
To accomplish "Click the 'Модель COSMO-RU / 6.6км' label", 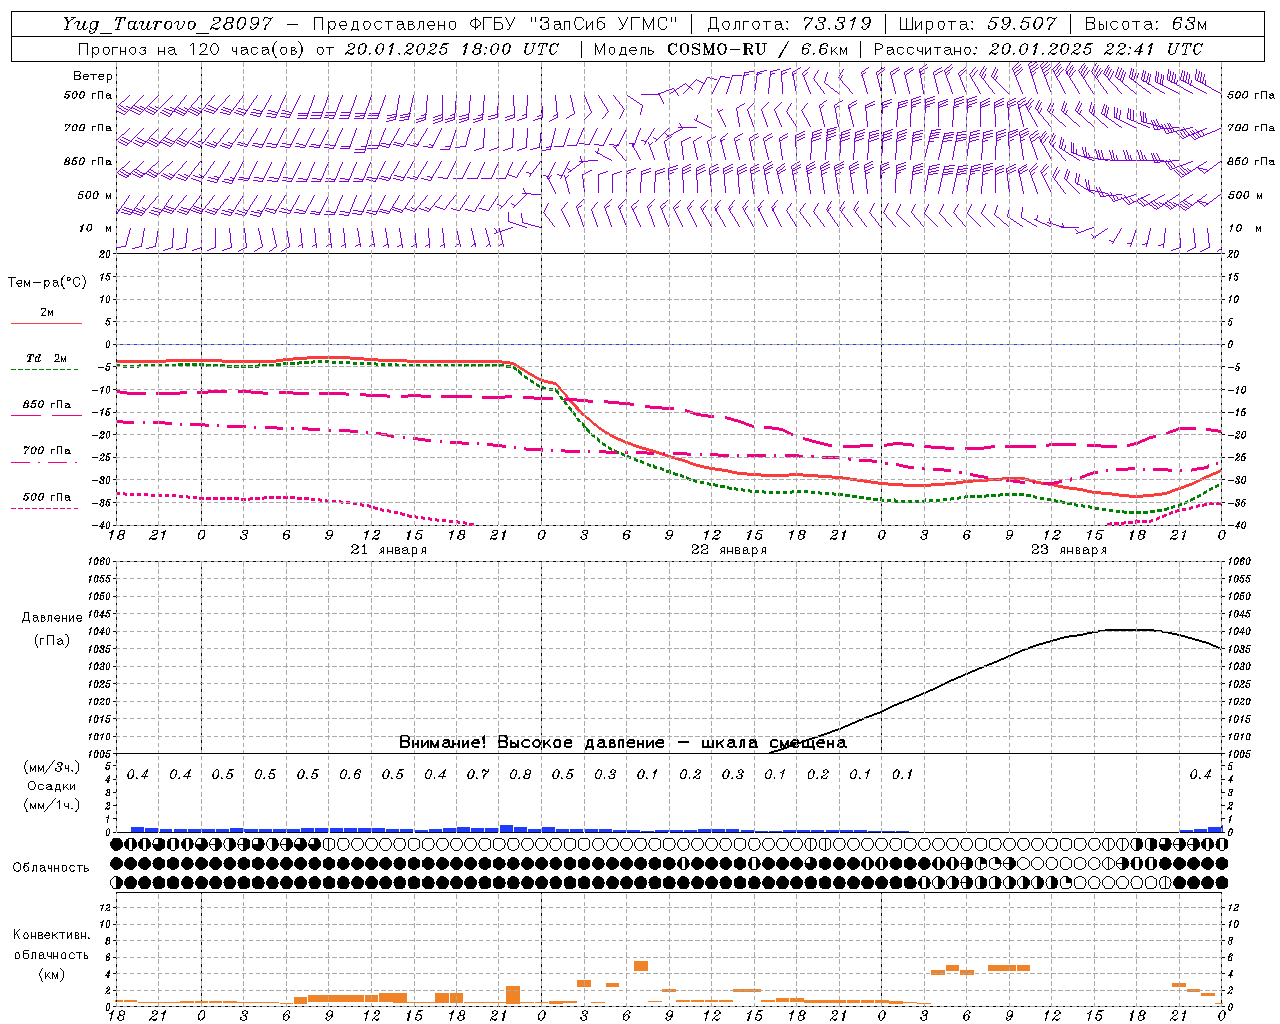I will (720, 49).
